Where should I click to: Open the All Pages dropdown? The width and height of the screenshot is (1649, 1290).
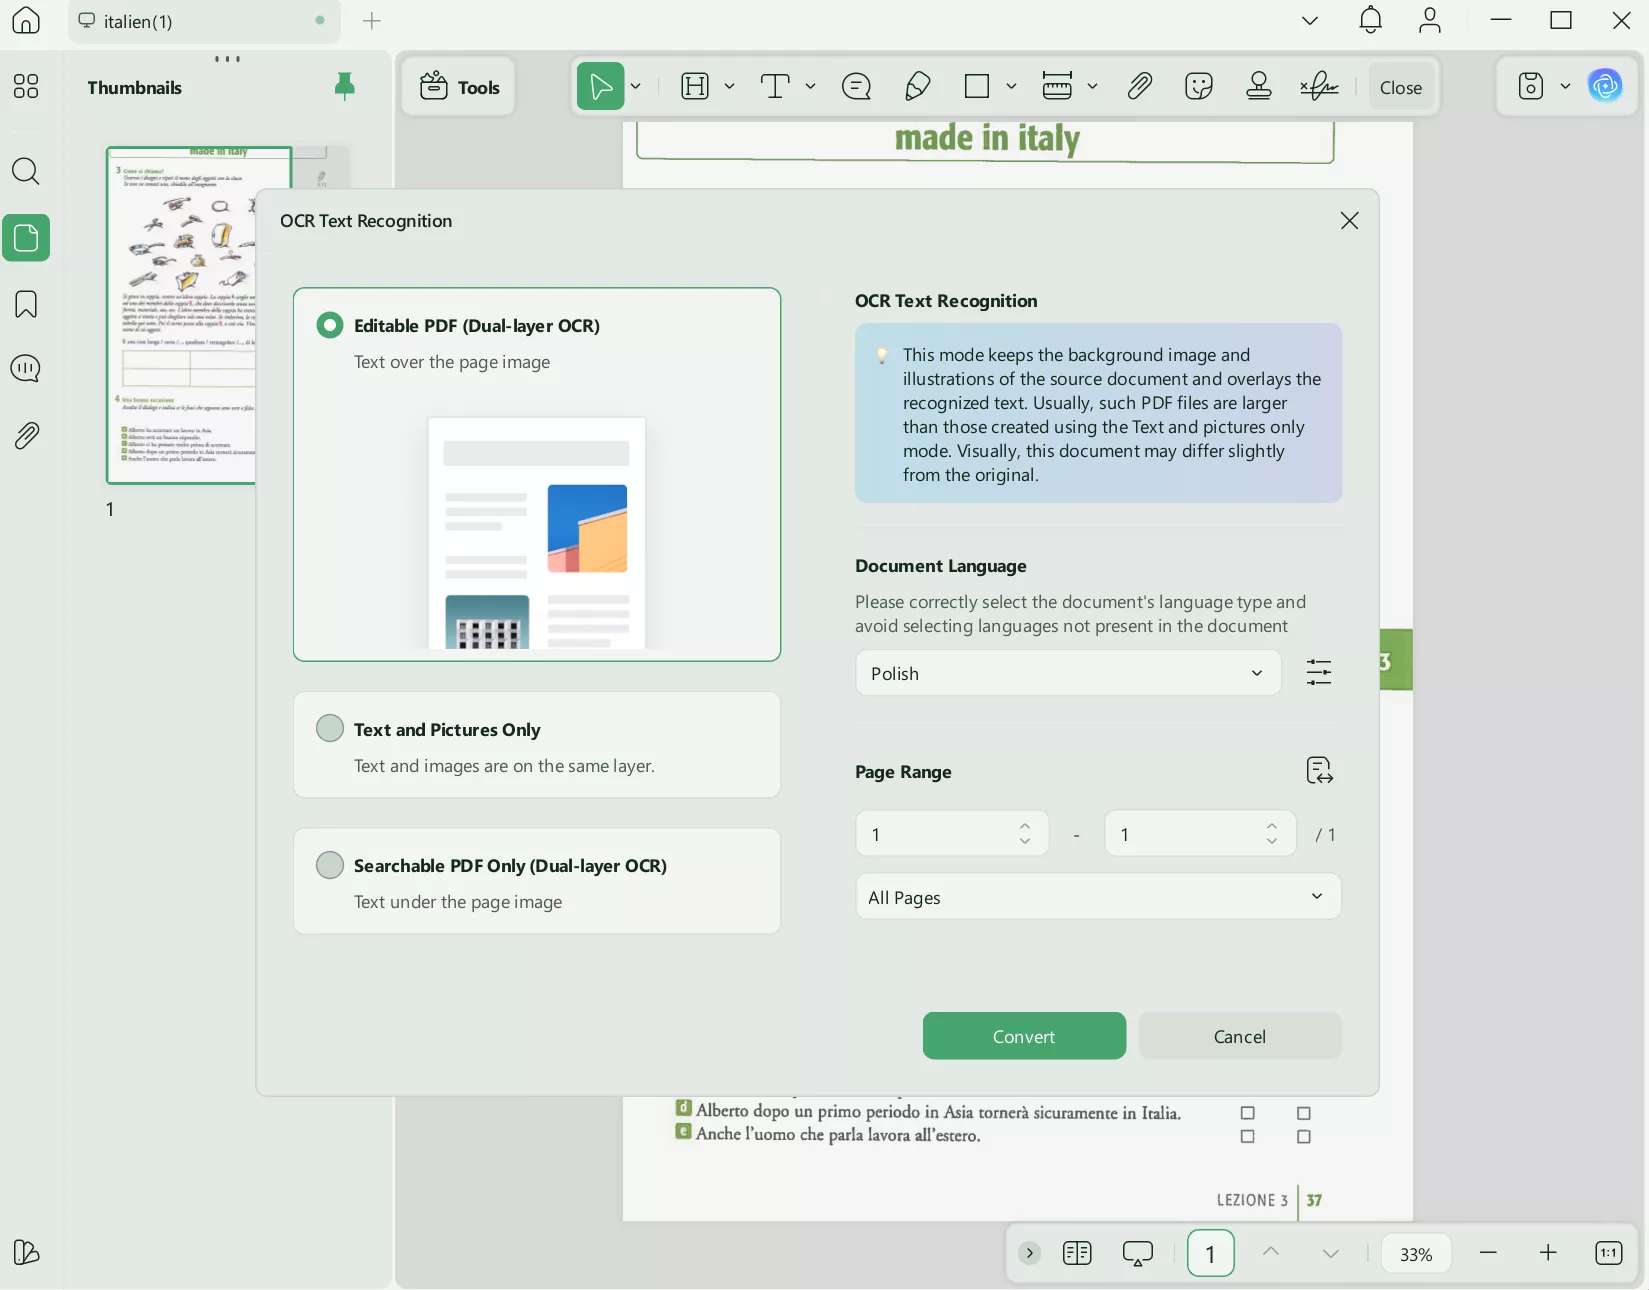(x=1098, y=897)
